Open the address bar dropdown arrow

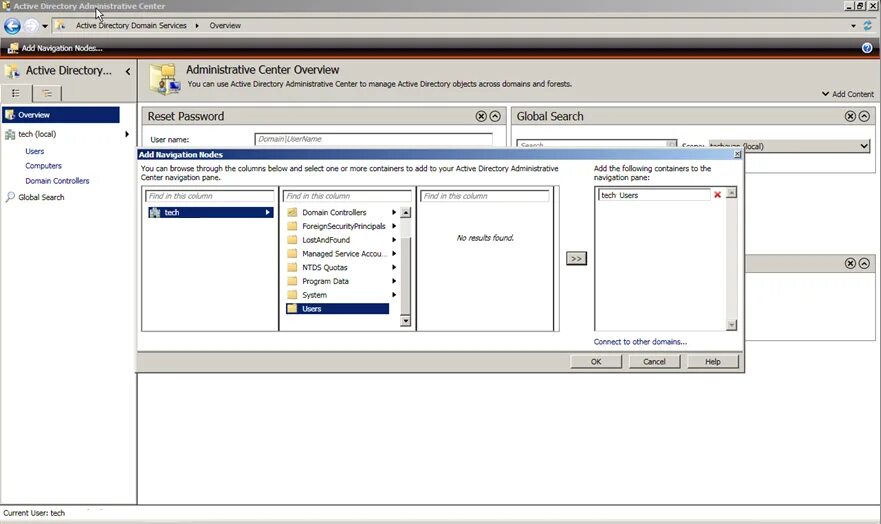point(853,26)
